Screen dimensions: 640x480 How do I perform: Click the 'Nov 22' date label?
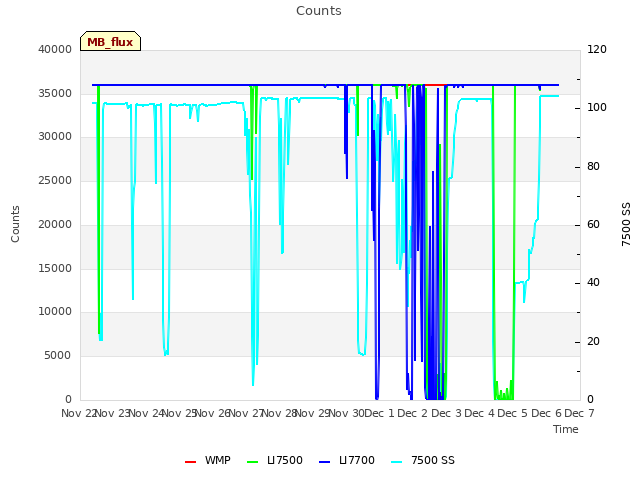coord(78,413)
